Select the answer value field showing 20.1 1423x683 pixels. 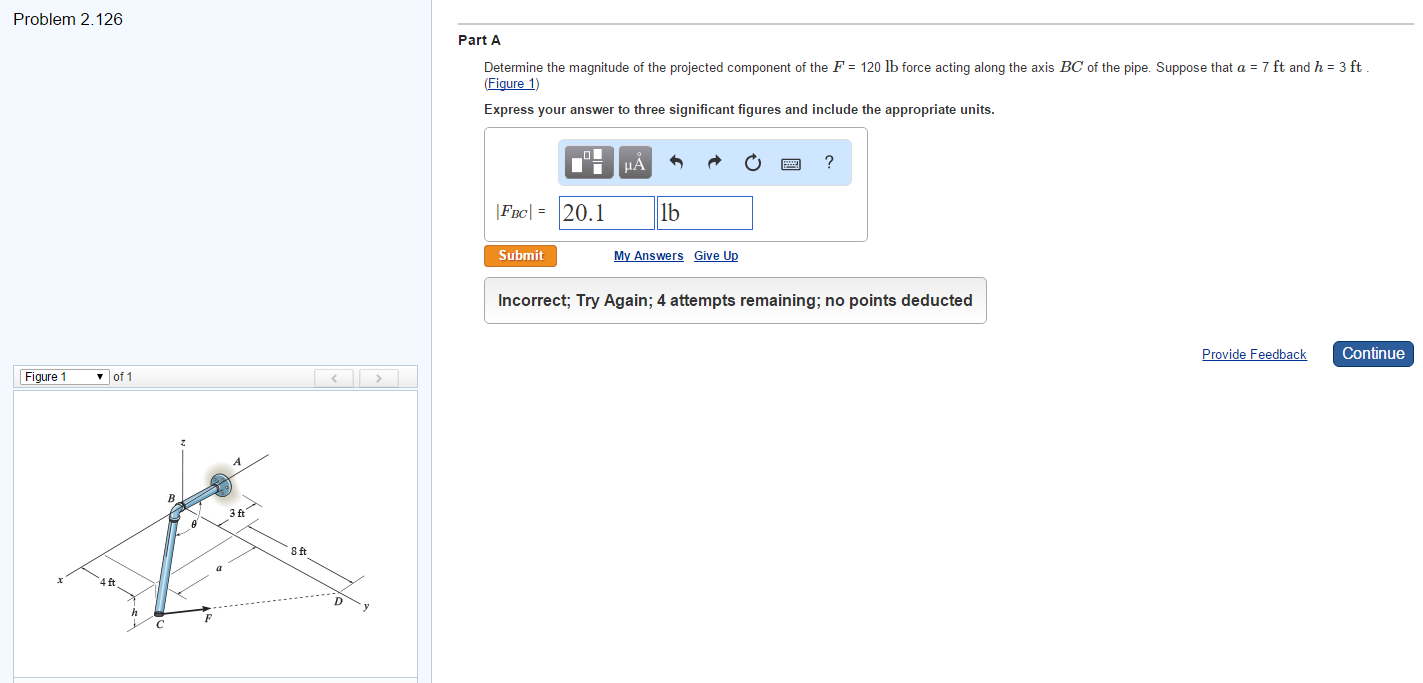(605, 212)
